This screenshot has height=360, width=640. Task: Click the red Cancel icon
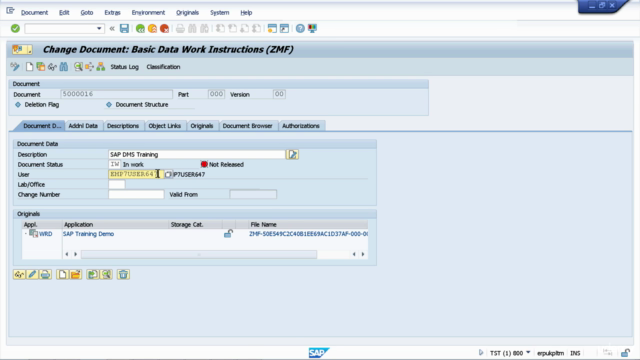(x=164, y=28)
